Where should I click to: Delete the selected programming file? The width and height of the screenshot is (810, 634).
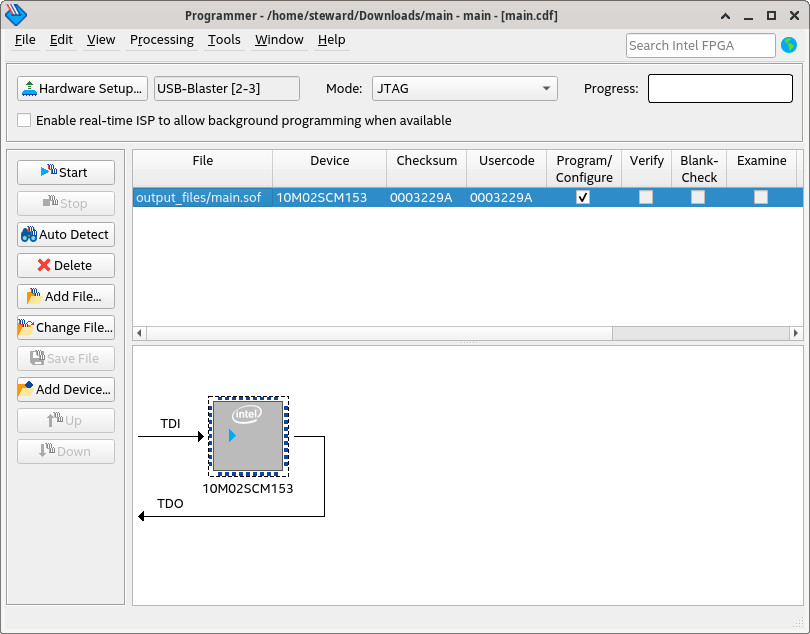click(x=66, y=266)
